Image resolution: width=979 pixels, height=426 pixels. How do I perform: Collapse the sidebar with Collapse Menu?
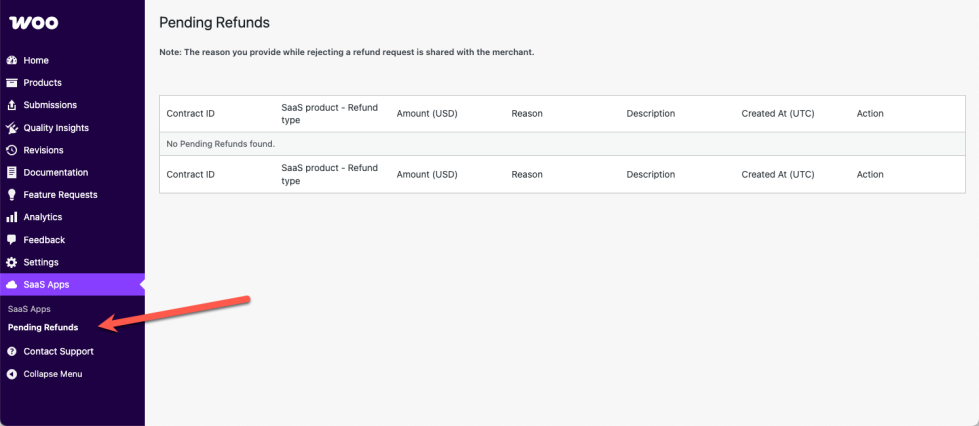pyautogui.click(x=52, y=374)
